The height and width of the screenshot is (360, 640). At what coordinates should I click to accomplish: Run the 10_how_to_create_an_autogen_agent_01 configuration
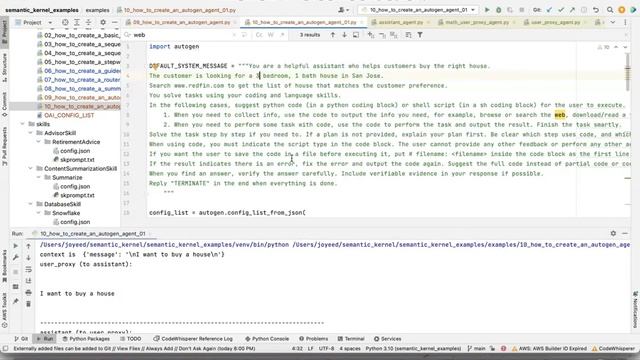(x=487, y=9)
